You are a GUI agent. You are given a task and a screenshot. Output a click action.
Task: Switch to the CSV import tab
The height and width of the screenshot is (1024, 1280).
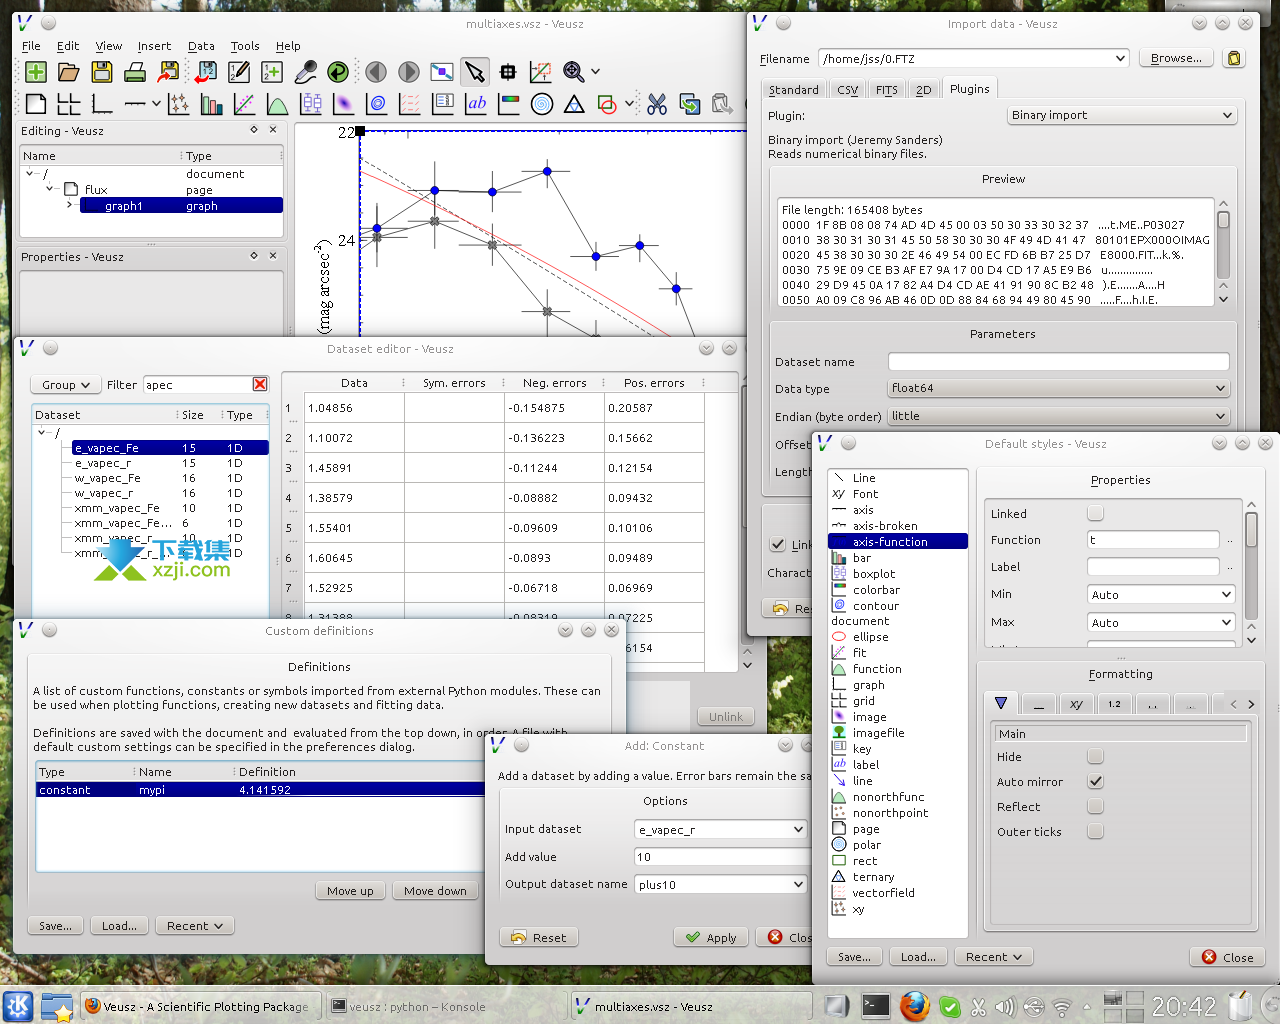coord(848,89)
